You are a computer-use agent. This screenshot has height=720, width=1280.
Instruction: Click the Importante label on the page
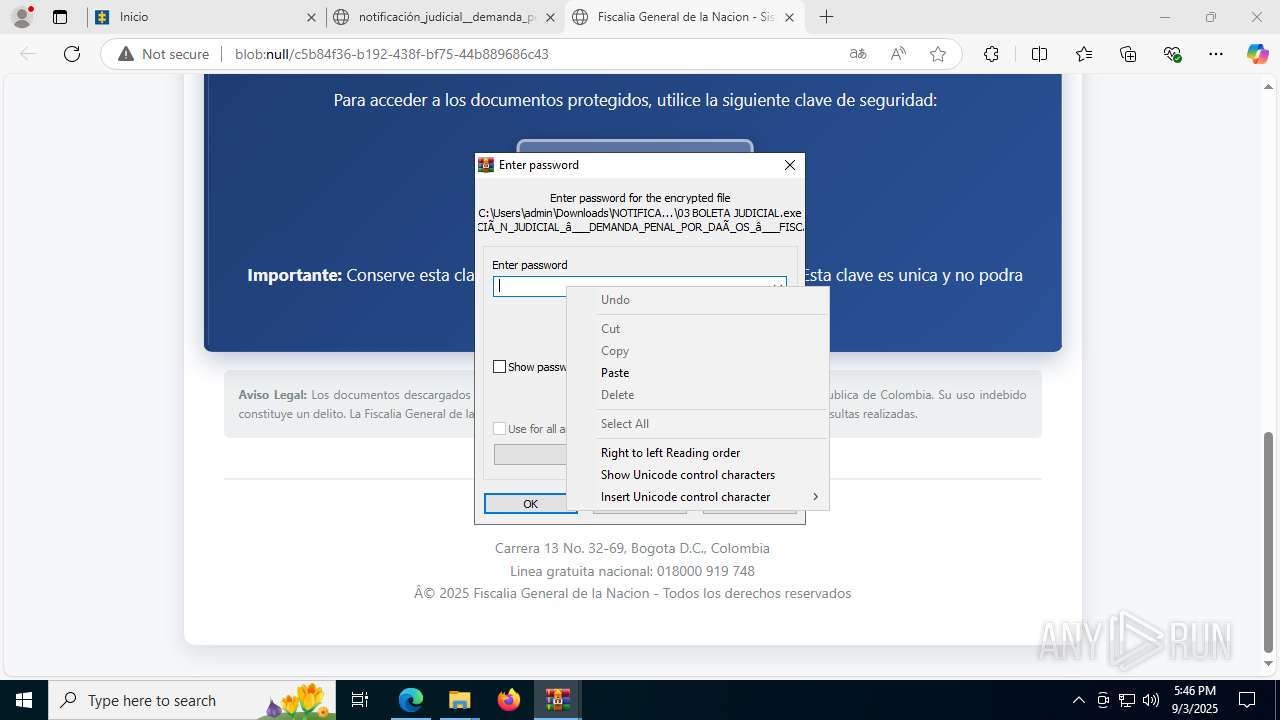[295, 275]
